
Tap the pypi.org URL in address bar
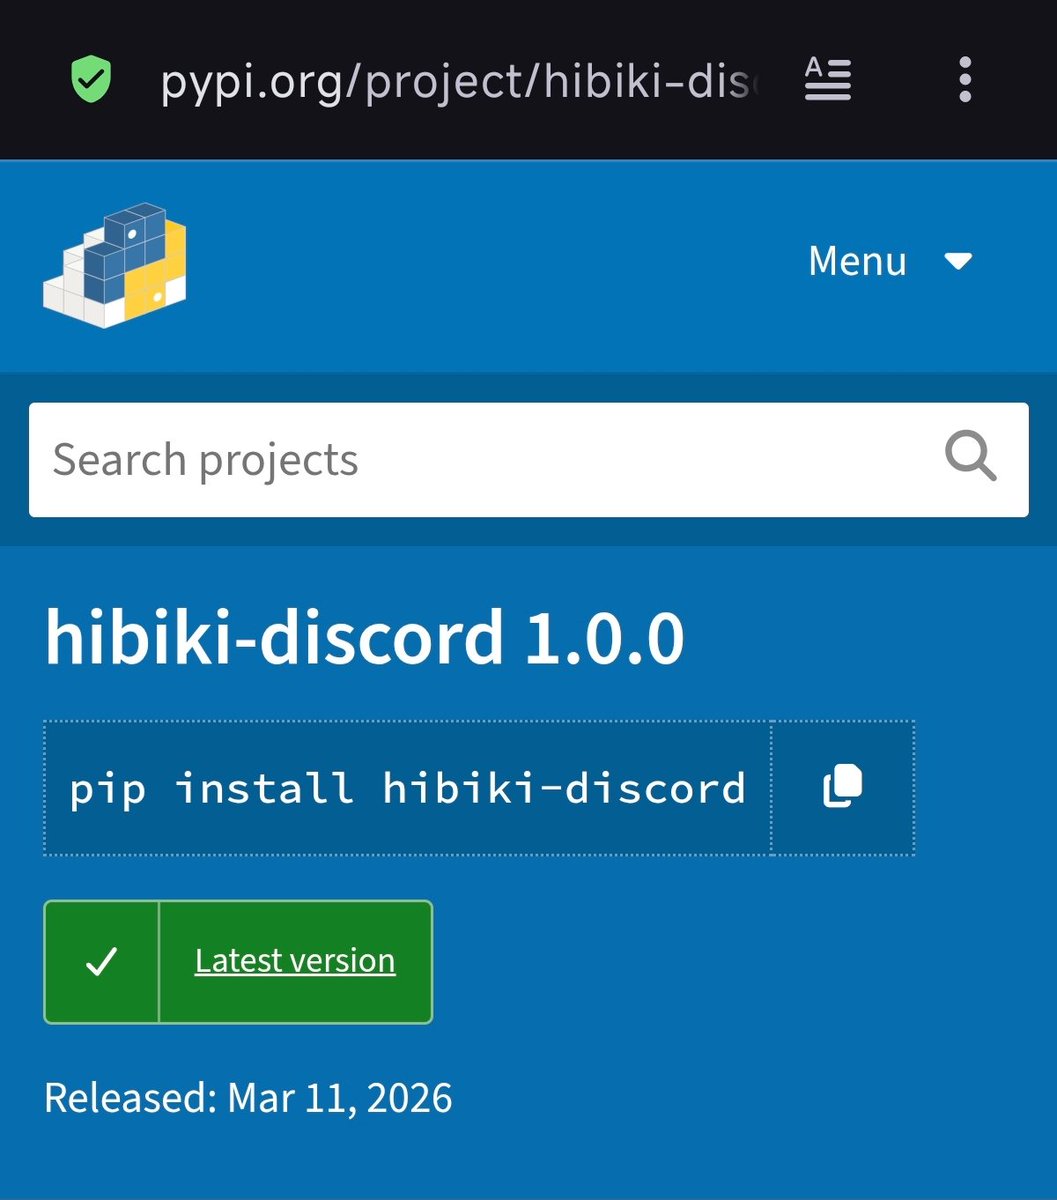460,81
